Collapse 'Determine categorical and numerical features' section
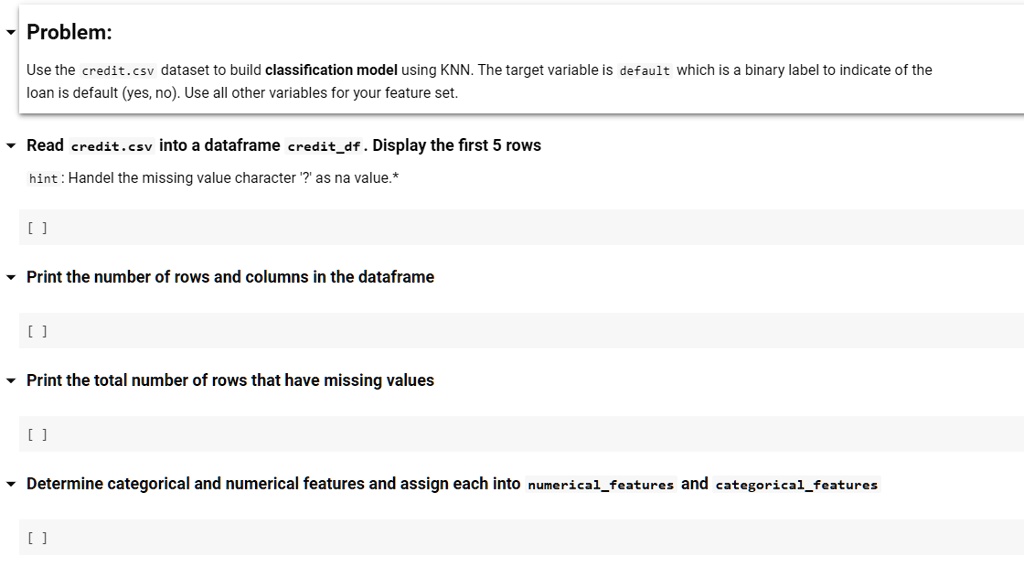This screenshot has width=1024, height=567. tap(11, 484)
